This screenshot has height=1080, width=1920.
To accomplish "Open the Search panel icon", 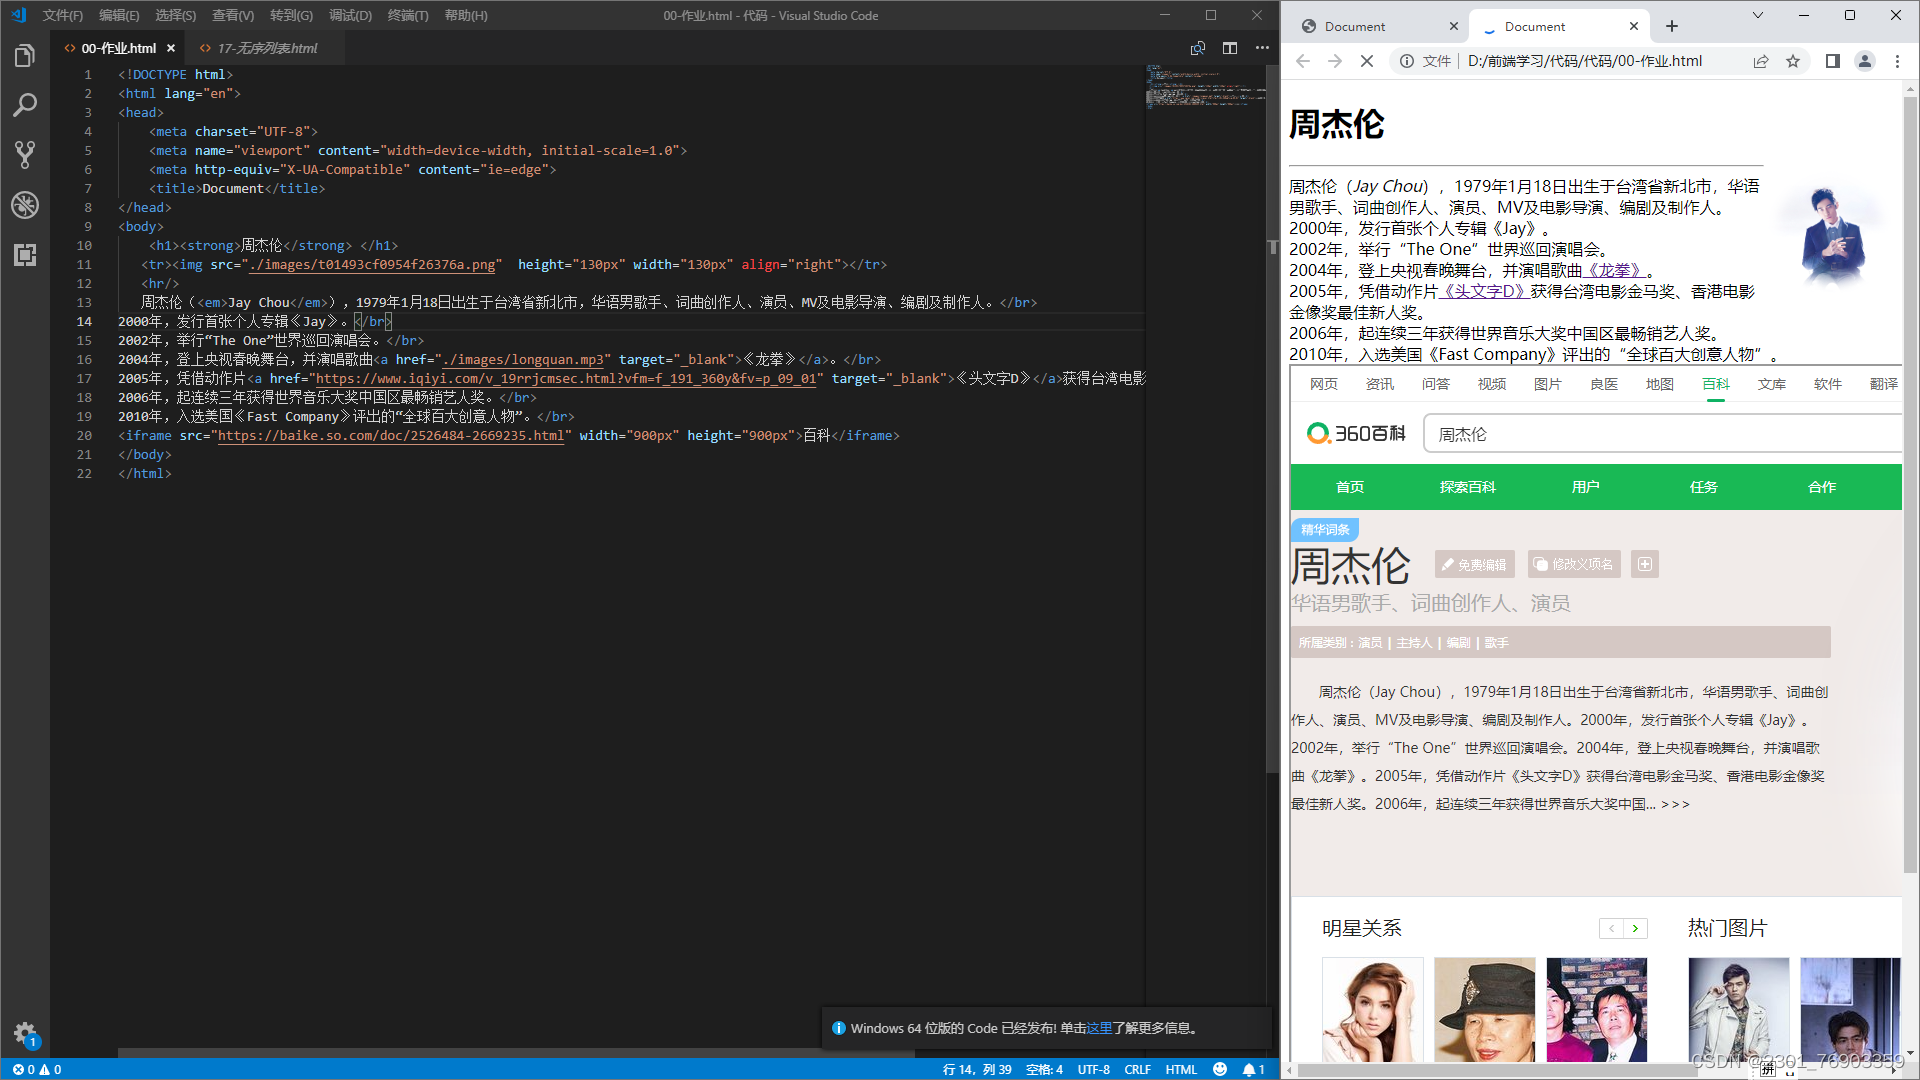I will (25, 105).
